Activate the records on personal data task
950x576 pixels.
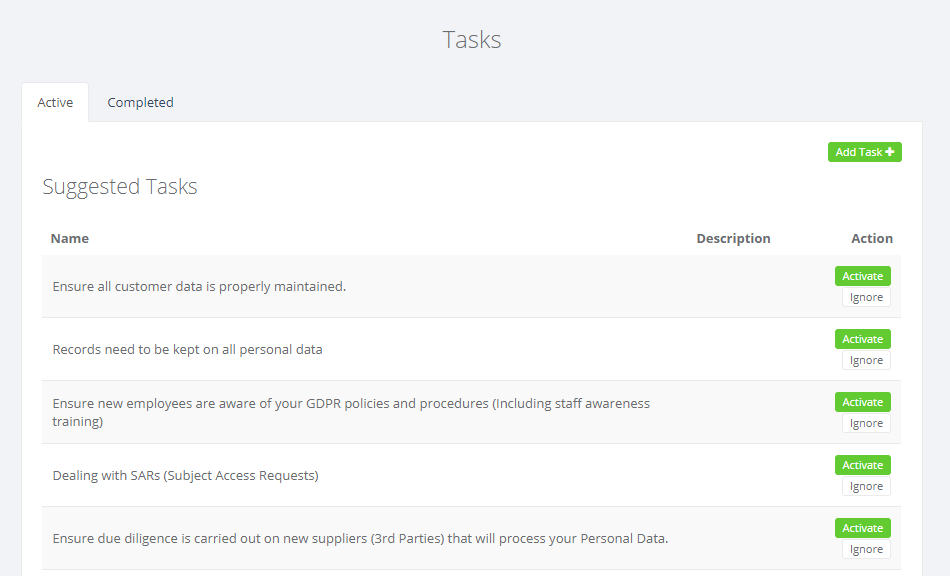(862, 339)
